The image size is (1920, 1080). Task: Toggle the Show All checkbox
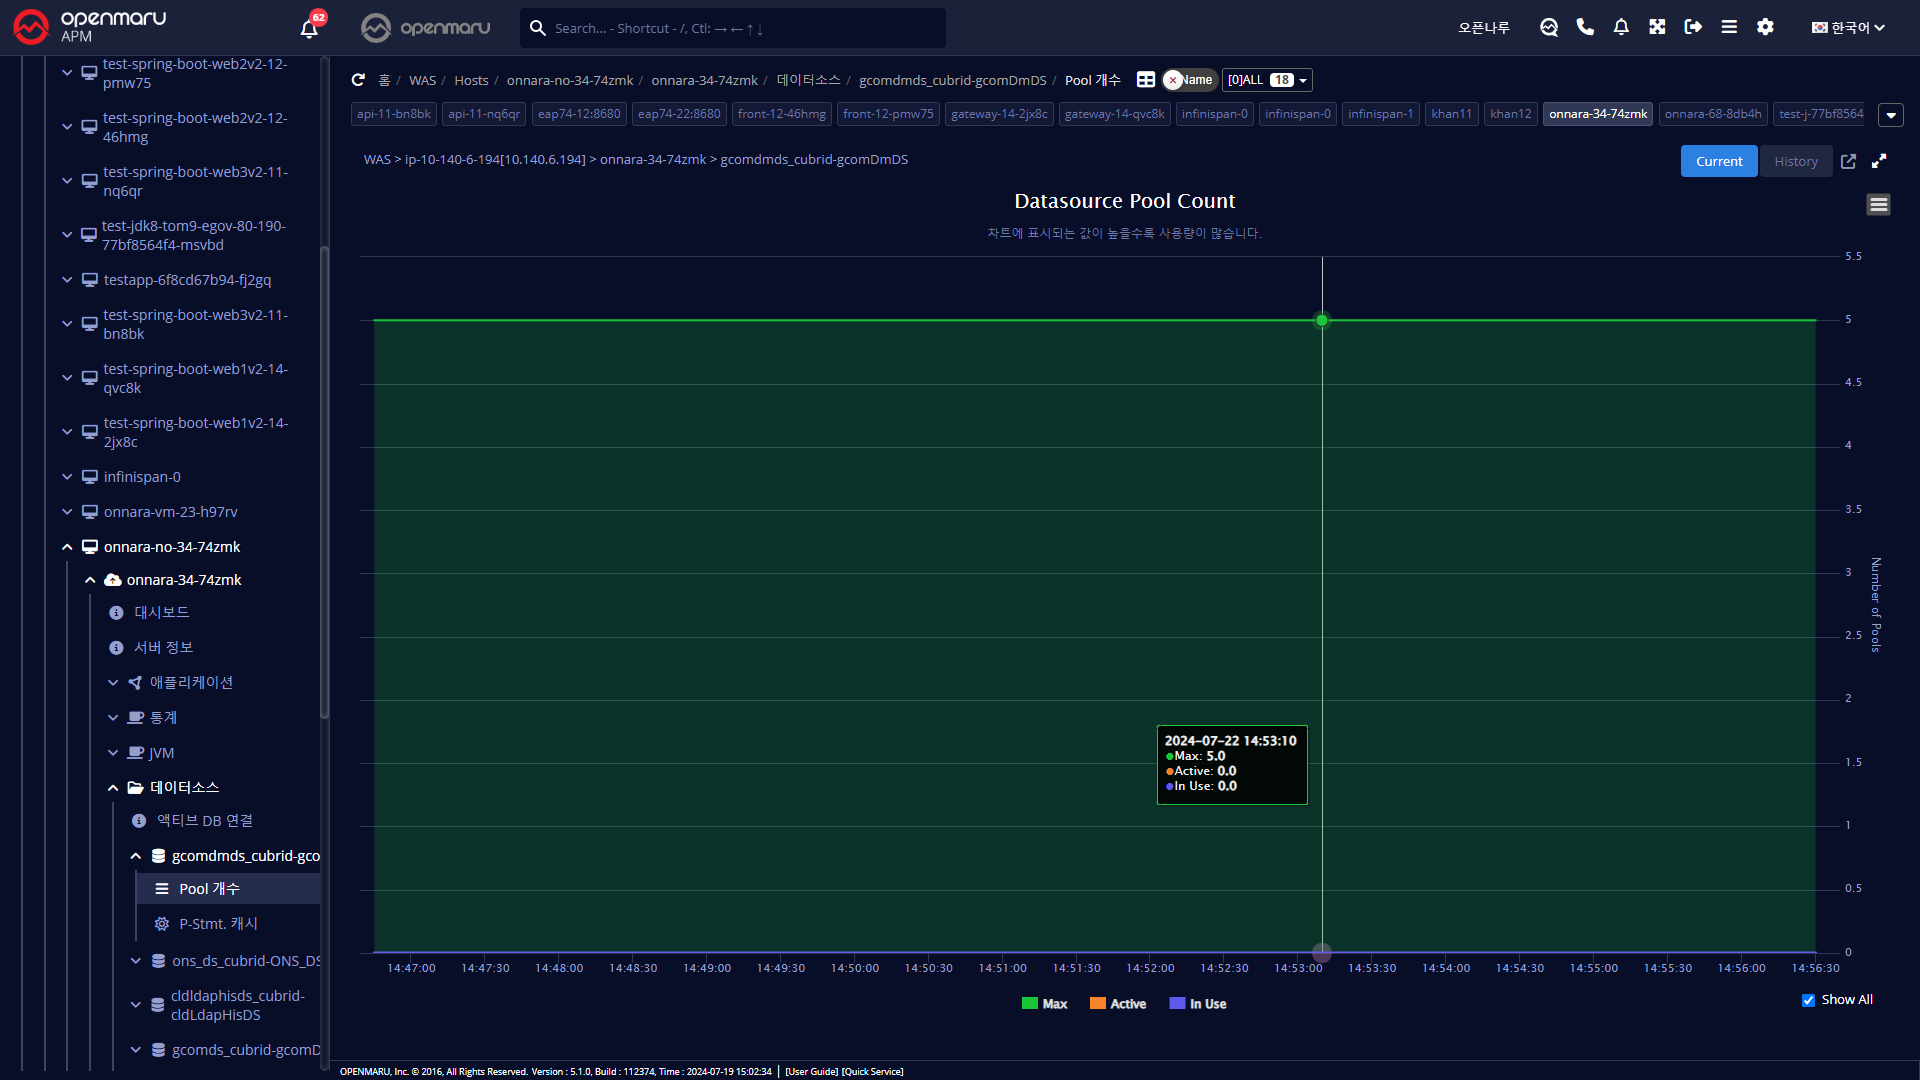click(1808, 1000)
